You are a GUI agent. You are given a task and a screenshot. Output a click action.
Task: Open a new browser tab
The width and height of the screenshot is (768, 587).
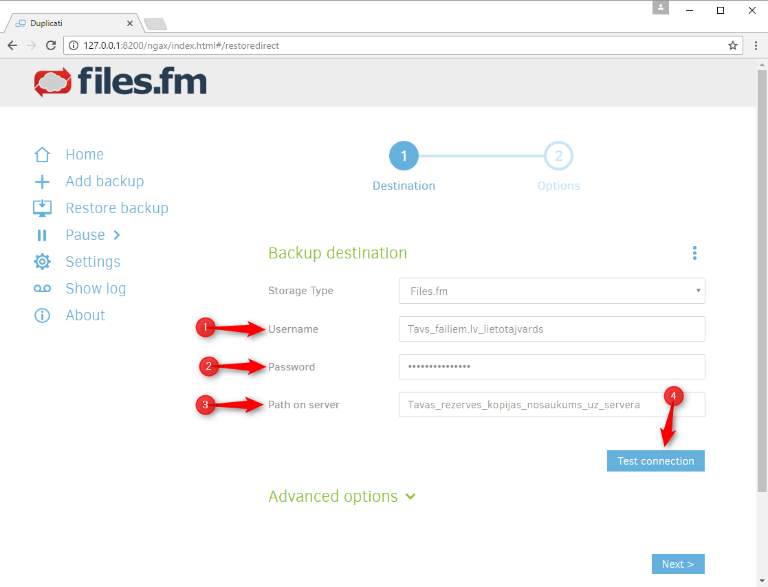[155, 24]
